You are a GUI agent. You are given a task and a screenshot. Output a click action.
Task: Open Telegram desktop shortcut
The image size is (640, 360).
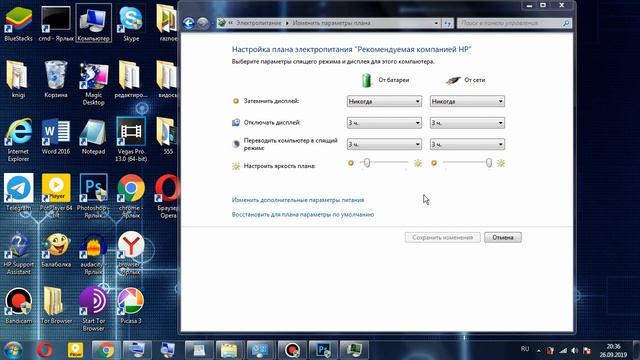[x=18, y=192]
